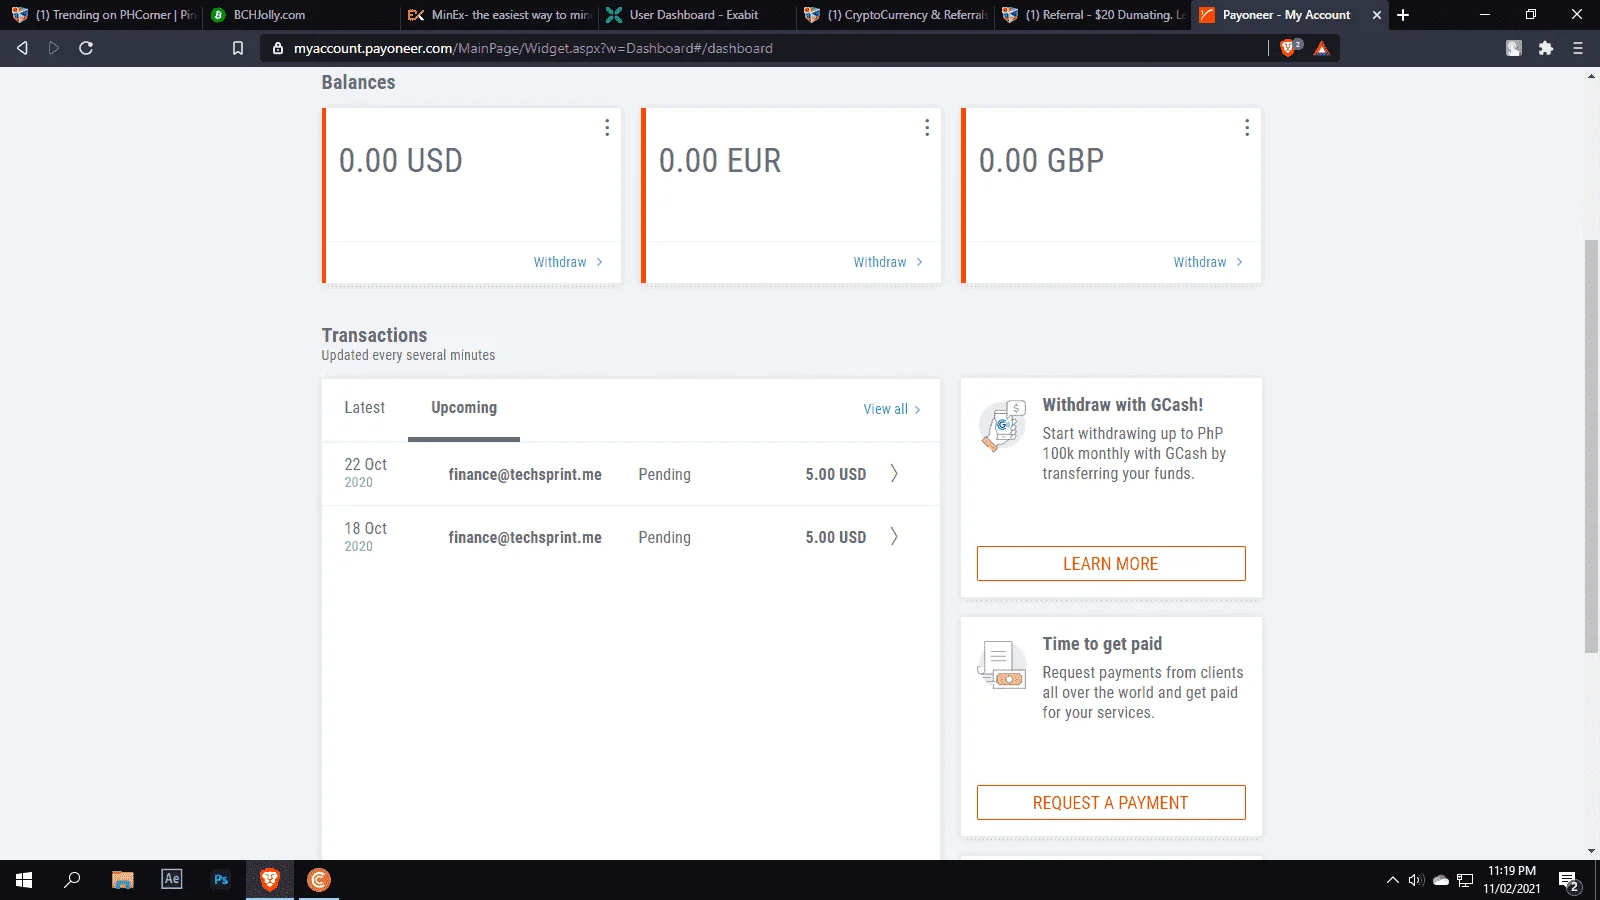The width and height of the screenshot is (1600, 900).
Task: Click the page vertical scrollbar thumb
Action: click(1591, 446)
